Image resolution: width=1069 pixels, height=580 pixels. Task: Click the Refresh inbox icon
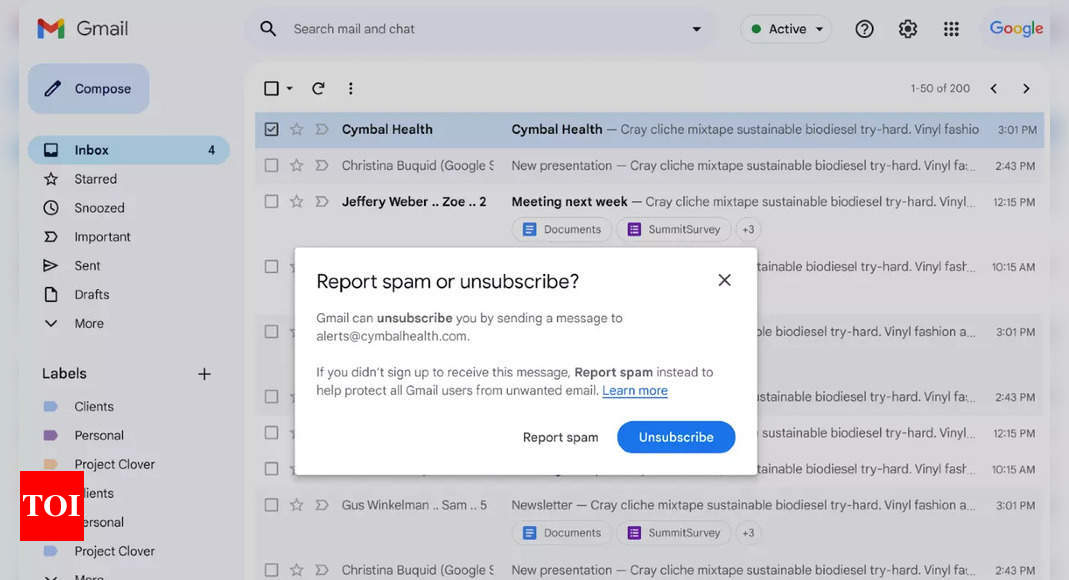pyautogui.click(x=318, y=88)
